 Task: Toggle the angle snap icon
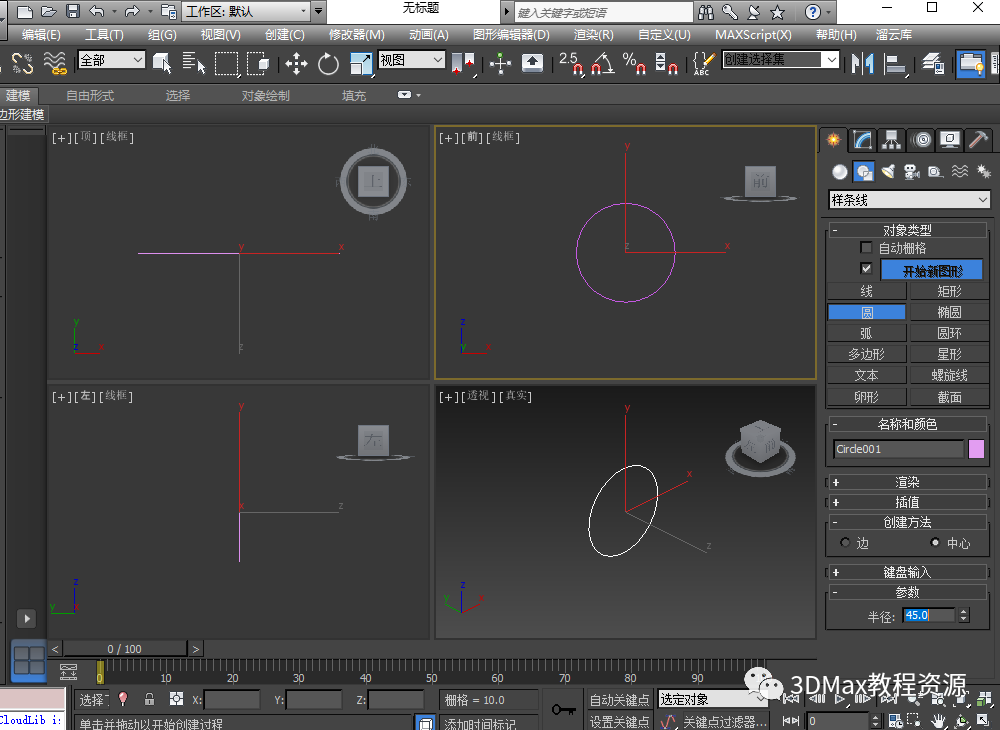point(602,64)
